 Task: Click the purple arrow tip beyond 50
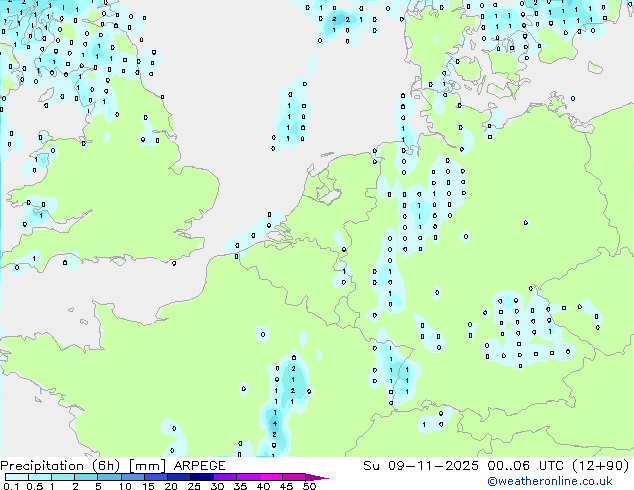[317, 477]
